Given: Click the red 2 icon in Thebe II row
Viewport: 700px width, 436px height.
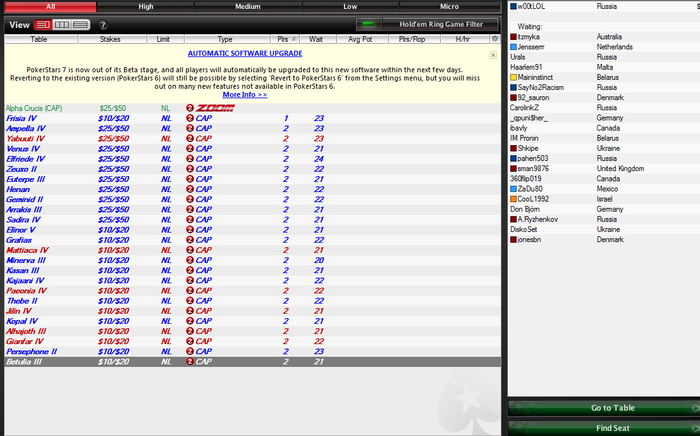Looking at the screenshot, I should click(190, 301).
